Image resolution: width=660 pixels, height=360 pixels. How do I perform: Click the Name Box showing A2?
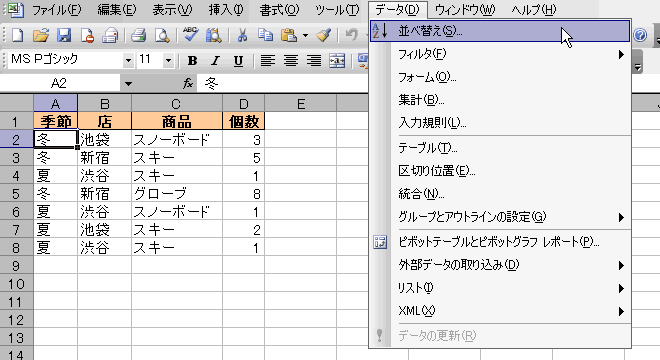click(59, 83)
